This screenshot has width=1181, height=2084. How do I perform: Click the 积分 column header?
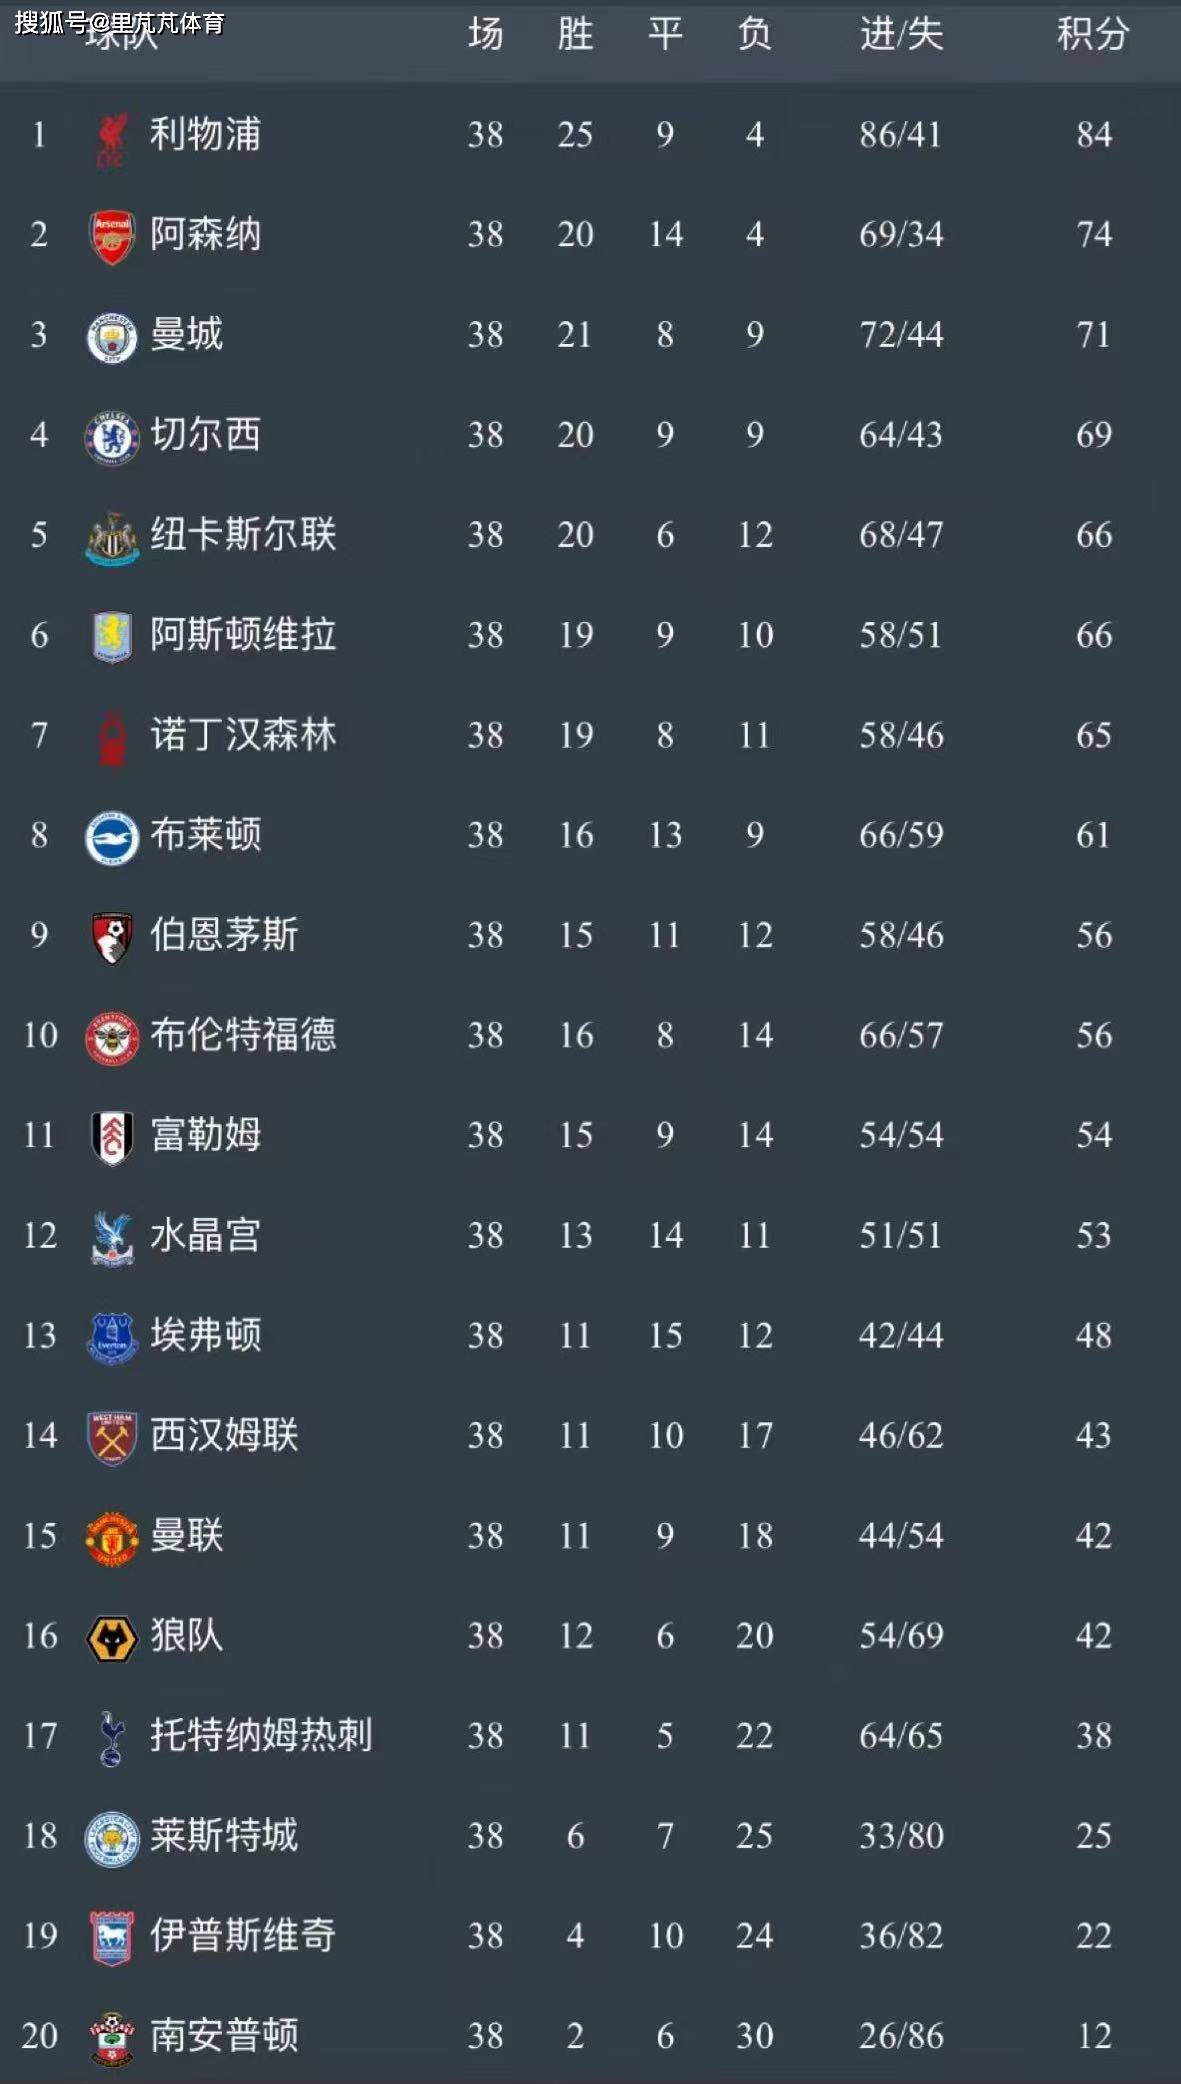[x=1093, y=34]
